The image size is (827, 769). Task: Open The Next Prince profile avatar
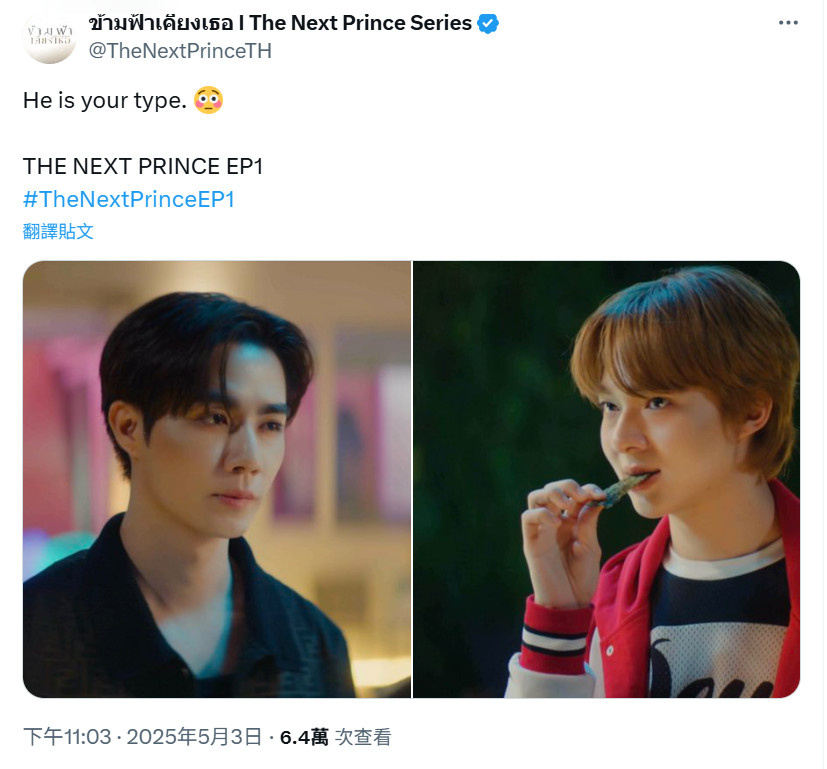50,37
